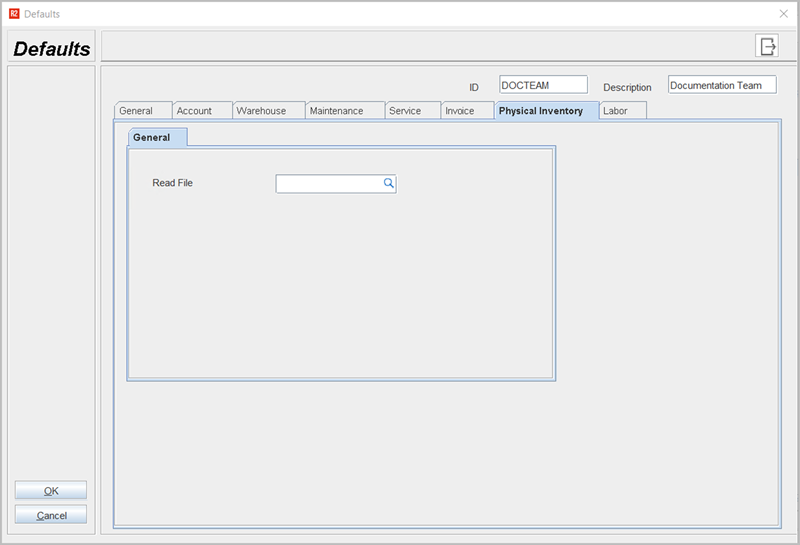Click the exit door icon in top-right toolbar
The height and width of the screenshot is (545, 800).
pos(767,46)
